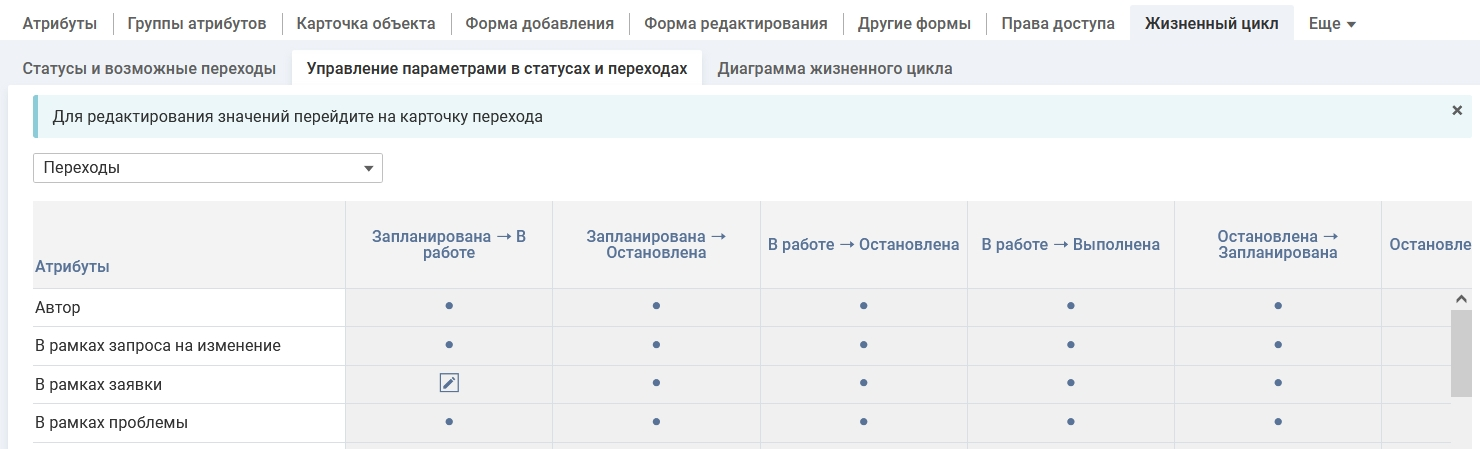Screen dimensions: 1480x449
Task: Click В рамках проблемы dot under В работе → Выполнена
Action: point(1070,422)
